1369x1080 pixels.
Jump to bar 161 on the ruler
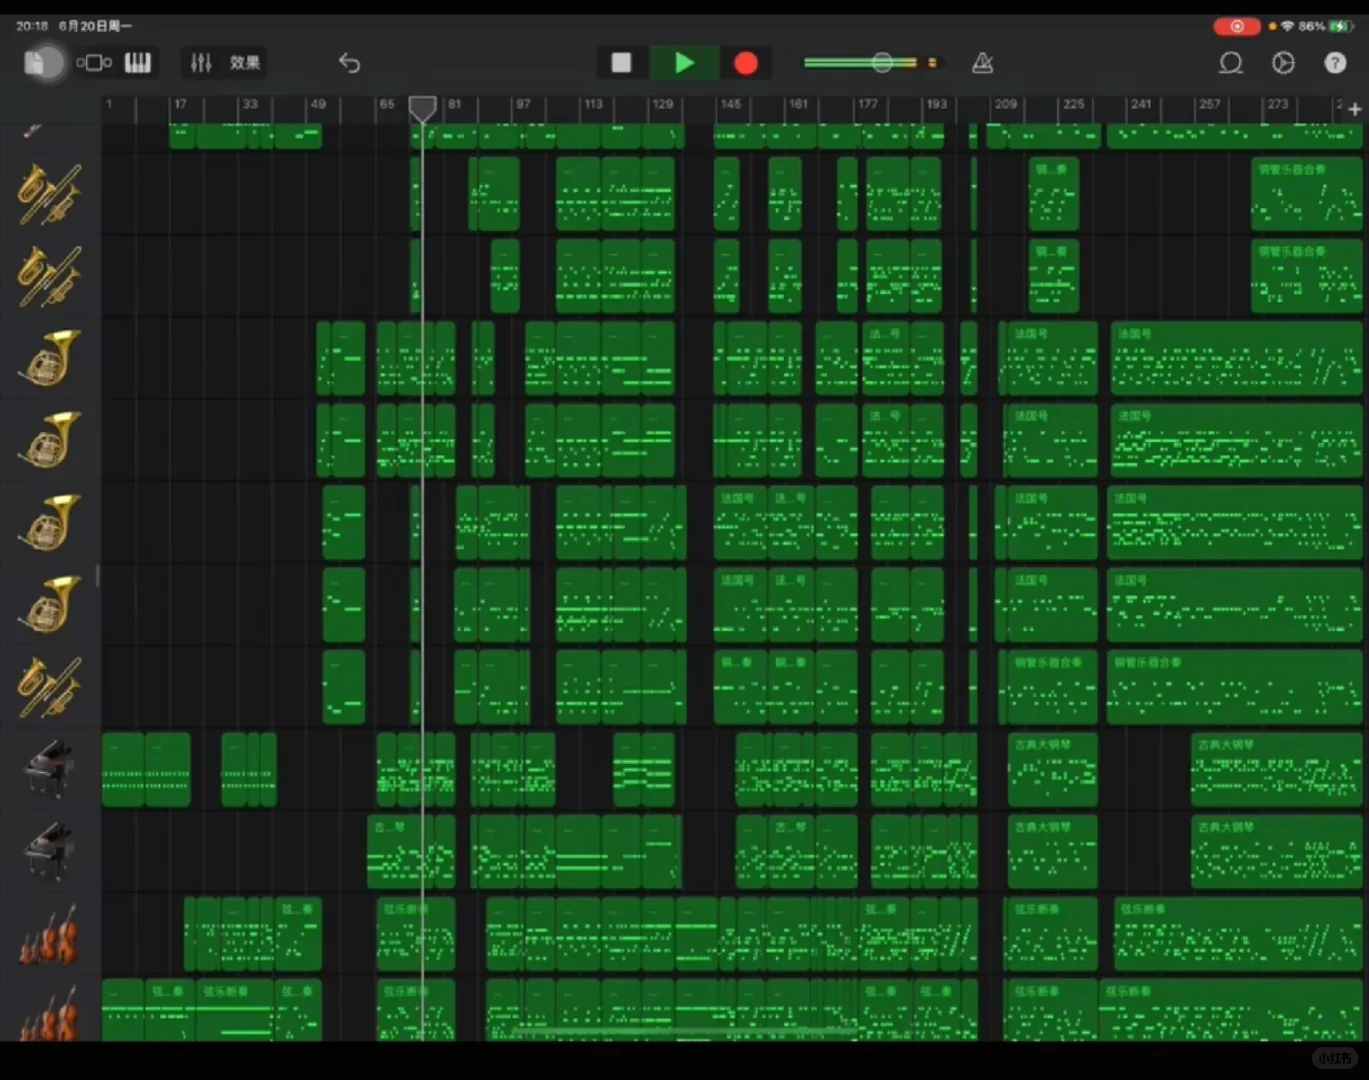(799, 104)
